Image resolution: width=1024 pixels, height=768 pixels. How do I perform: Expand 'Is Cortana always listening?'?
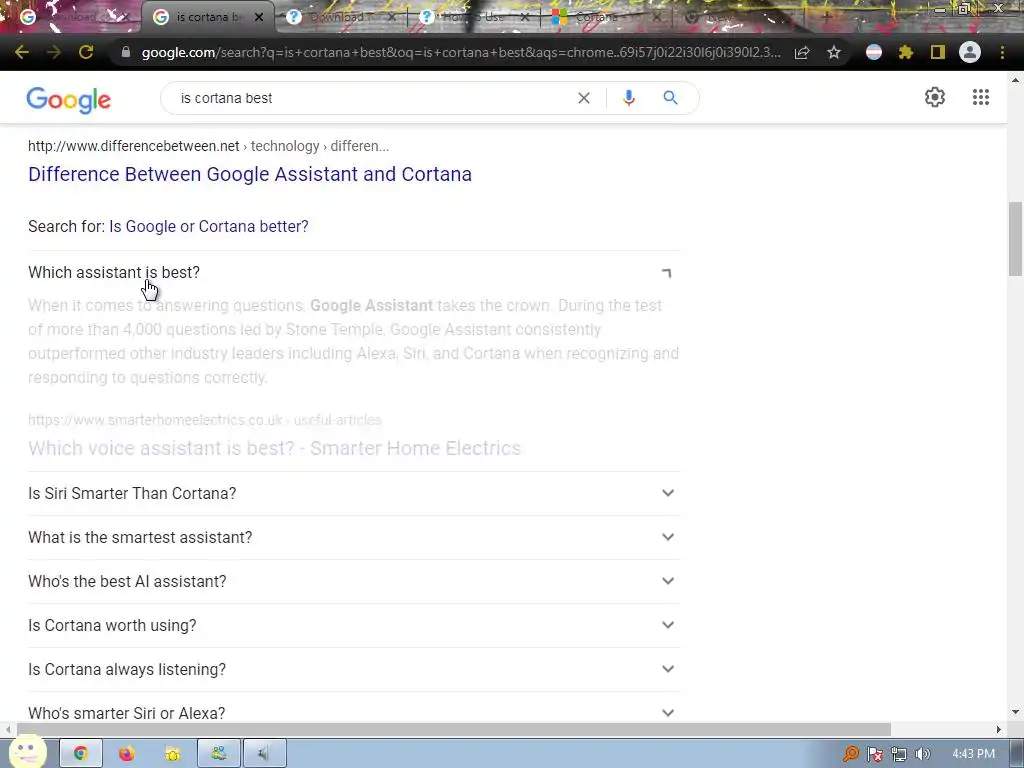(x=353, y=669)
